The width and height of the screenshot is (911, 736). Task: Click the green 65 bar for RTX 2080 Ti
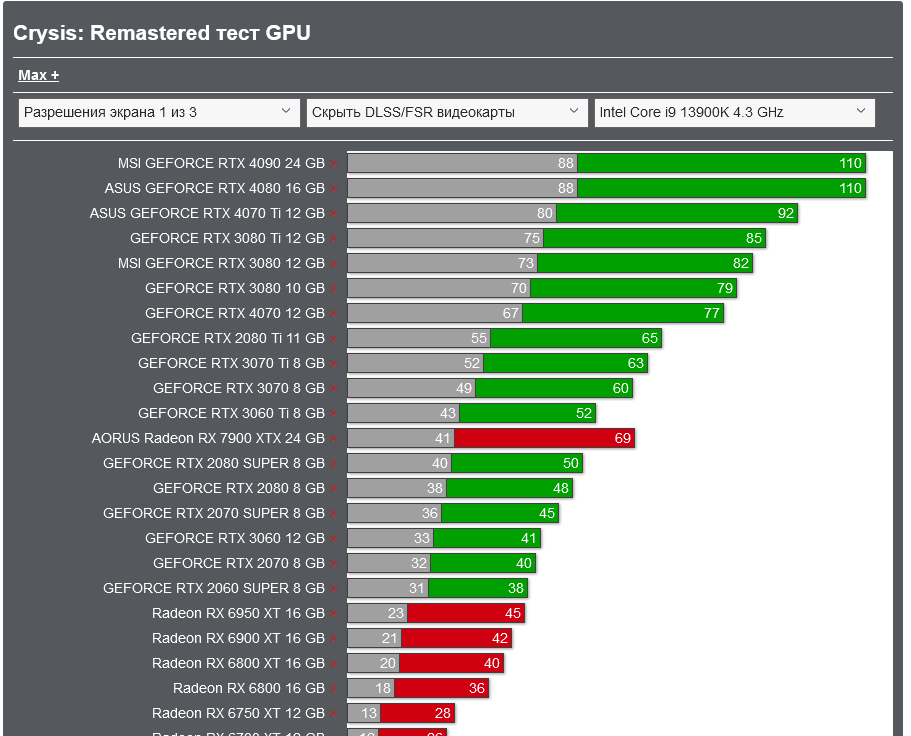[x=576, y=338]
